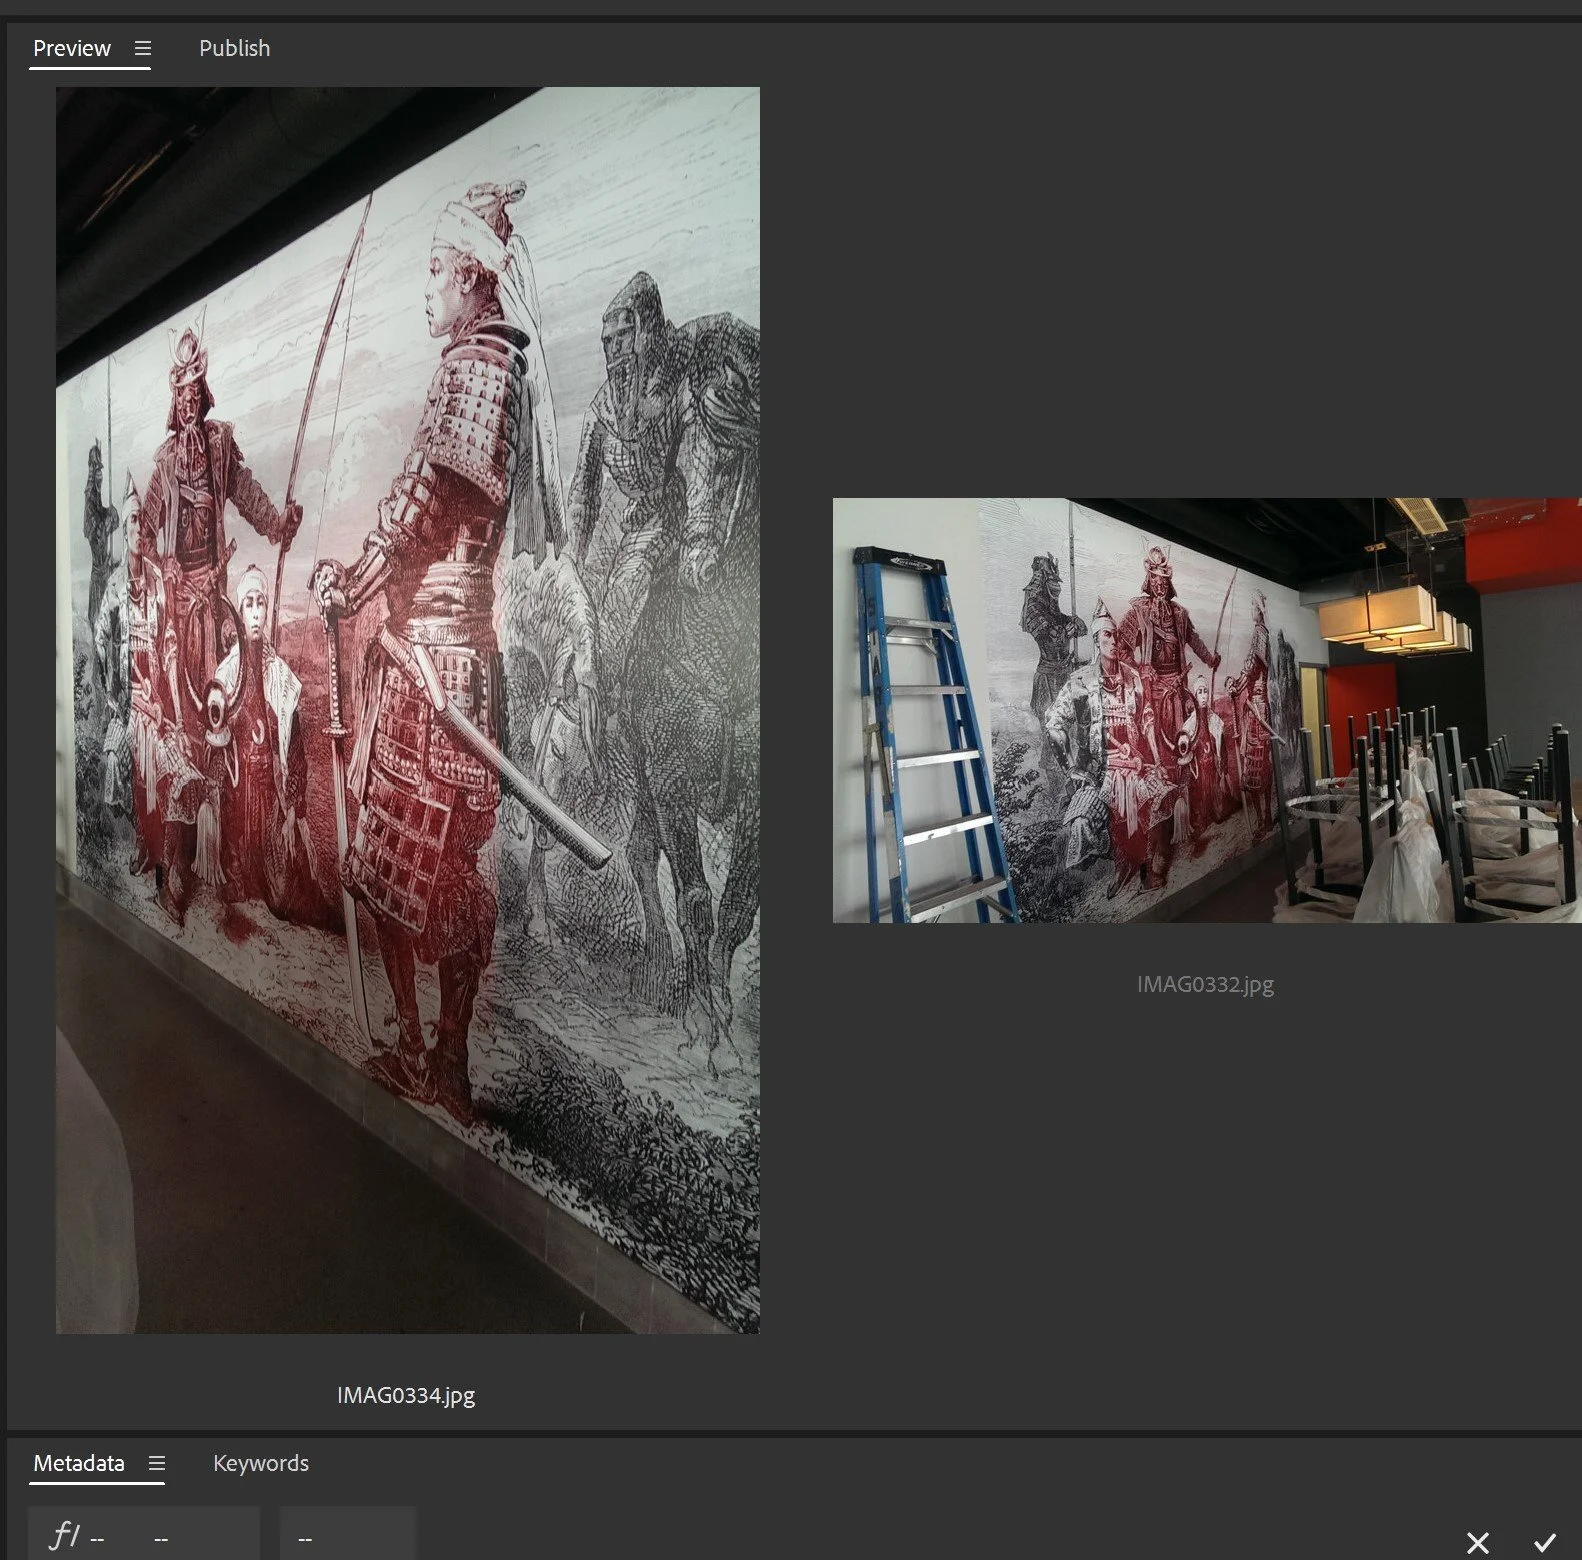The width and height of the screenshot is (1582, 1560).
Task: Switch to the Metadata tab
Action: 79,1463
